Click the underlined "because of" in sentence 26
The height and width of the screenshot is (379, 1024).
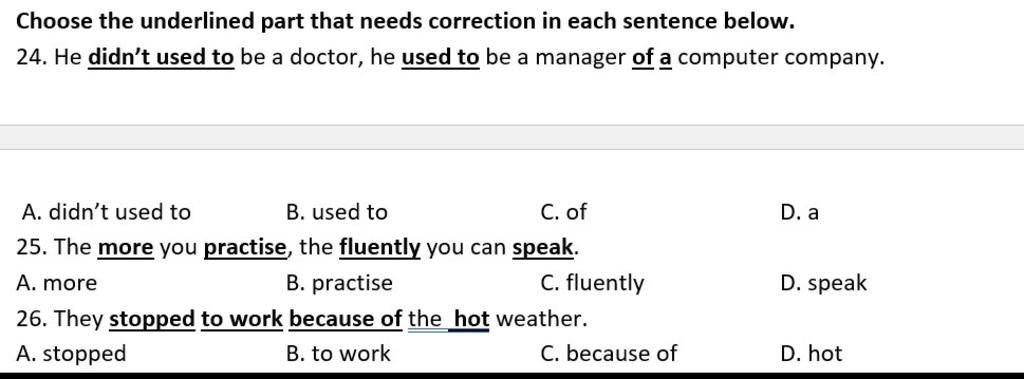345,319
